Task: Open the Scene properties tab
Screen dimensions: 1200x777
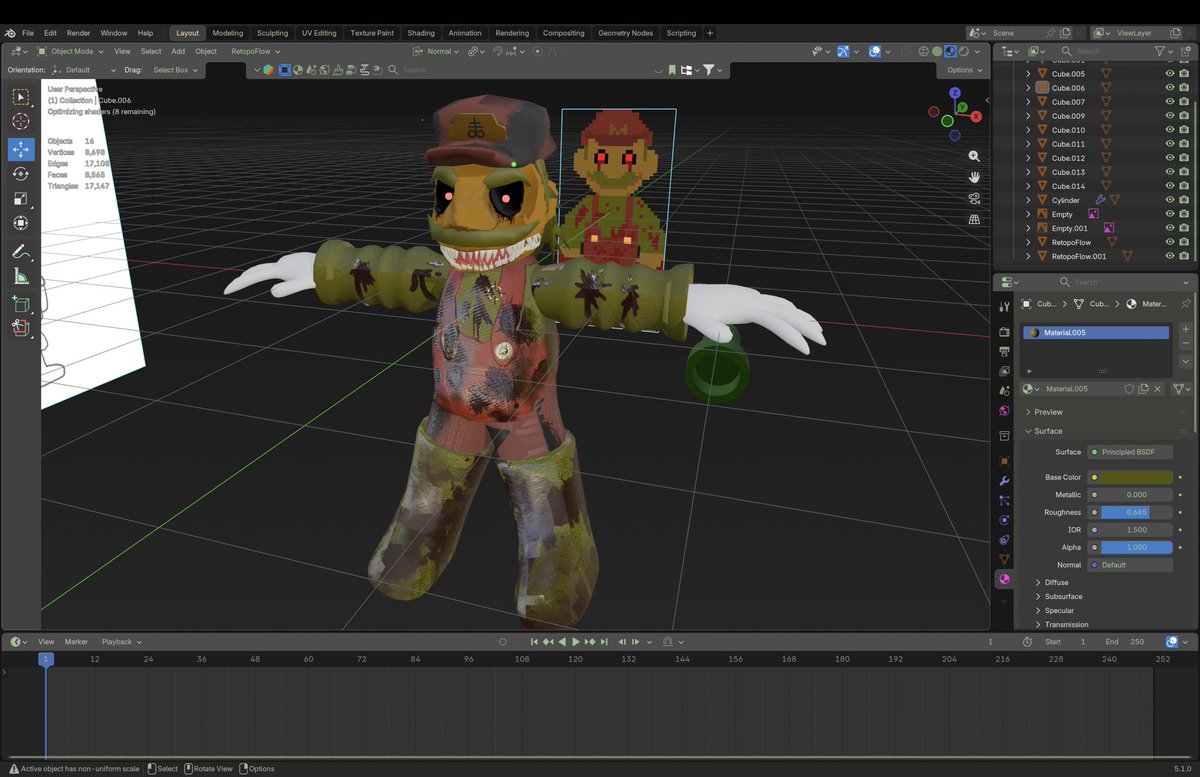Action: pyautogui.click(x=1004, y=391)
